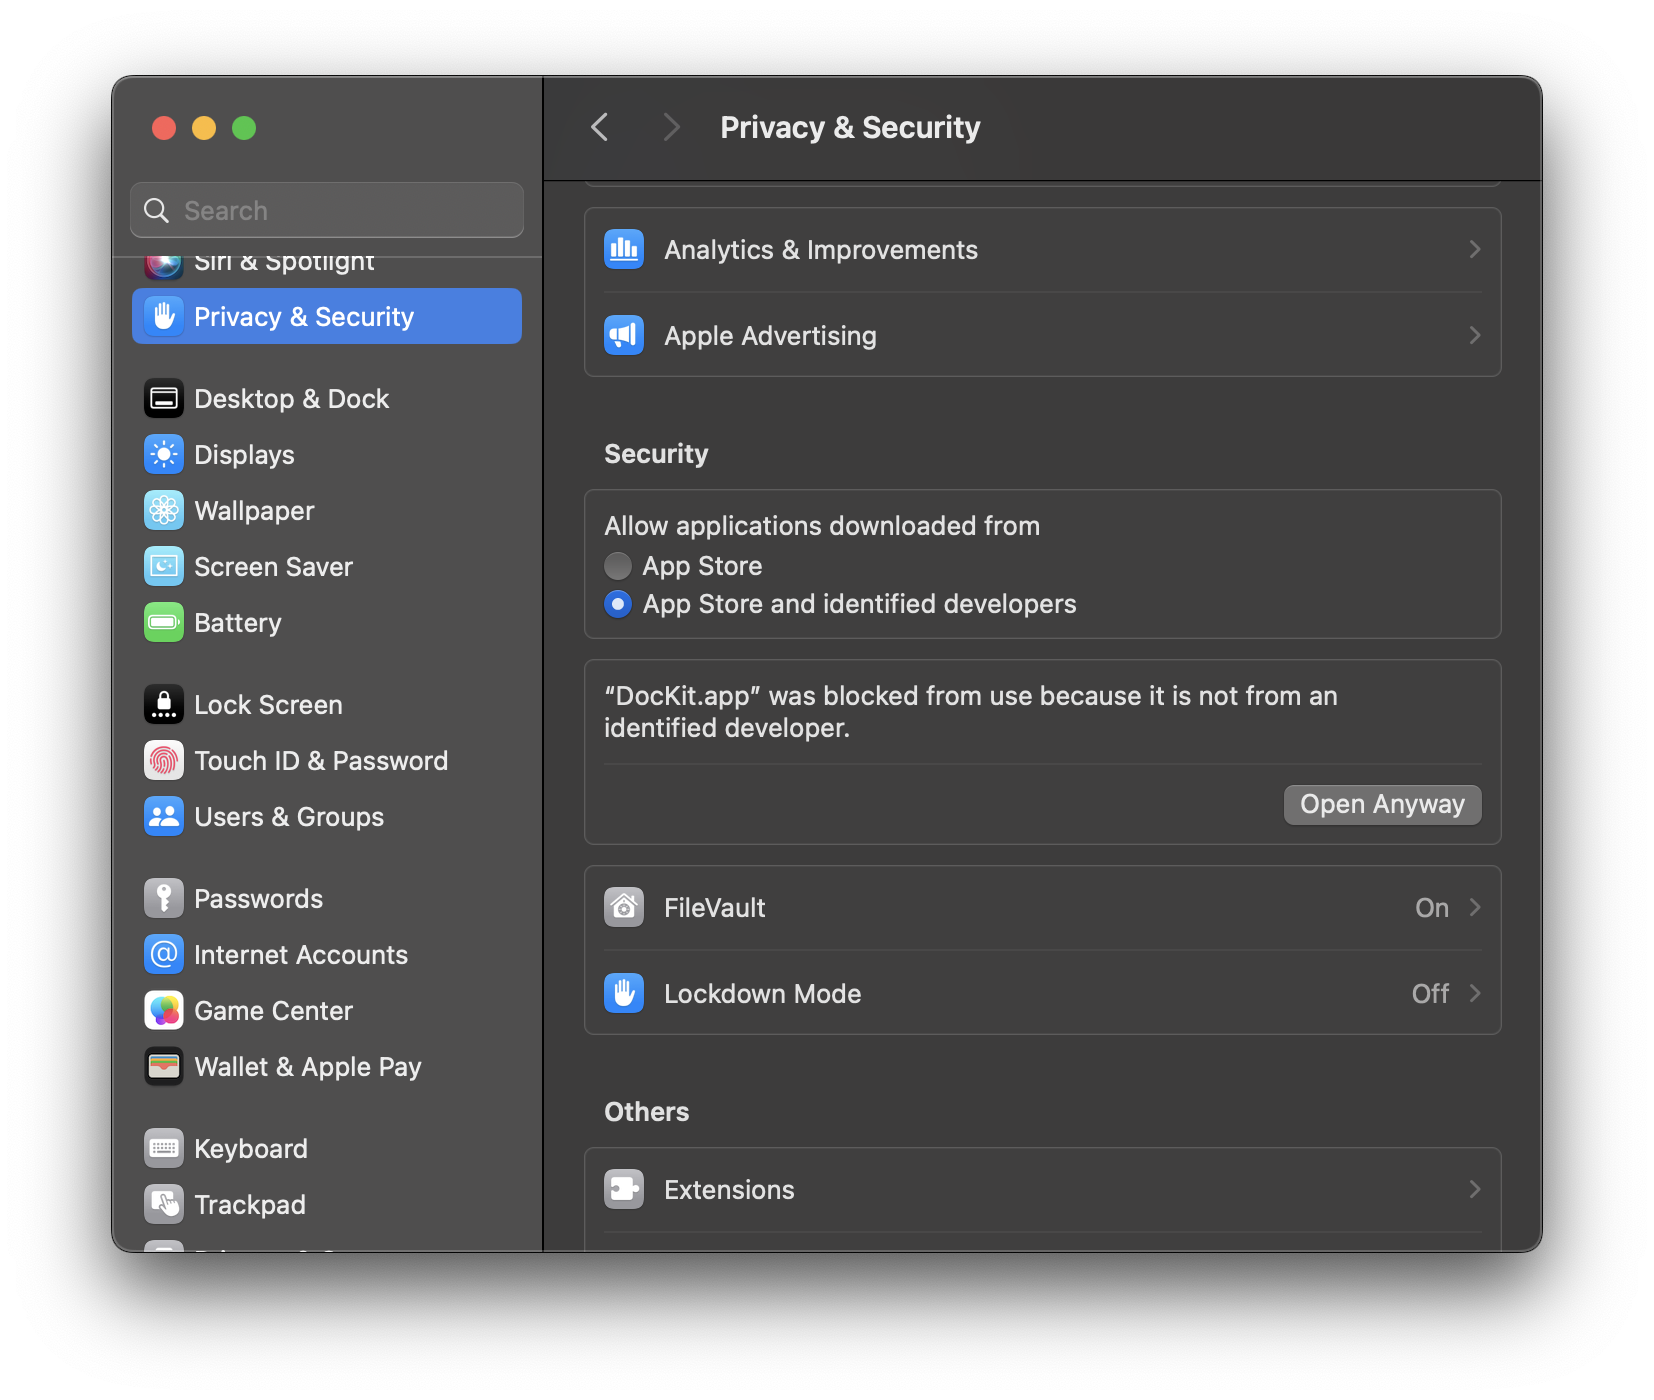Image resolution: width=1654 pixels, height=1400 pixels.
Task: Click inside the Search field
Action: [x=327, y=210]
